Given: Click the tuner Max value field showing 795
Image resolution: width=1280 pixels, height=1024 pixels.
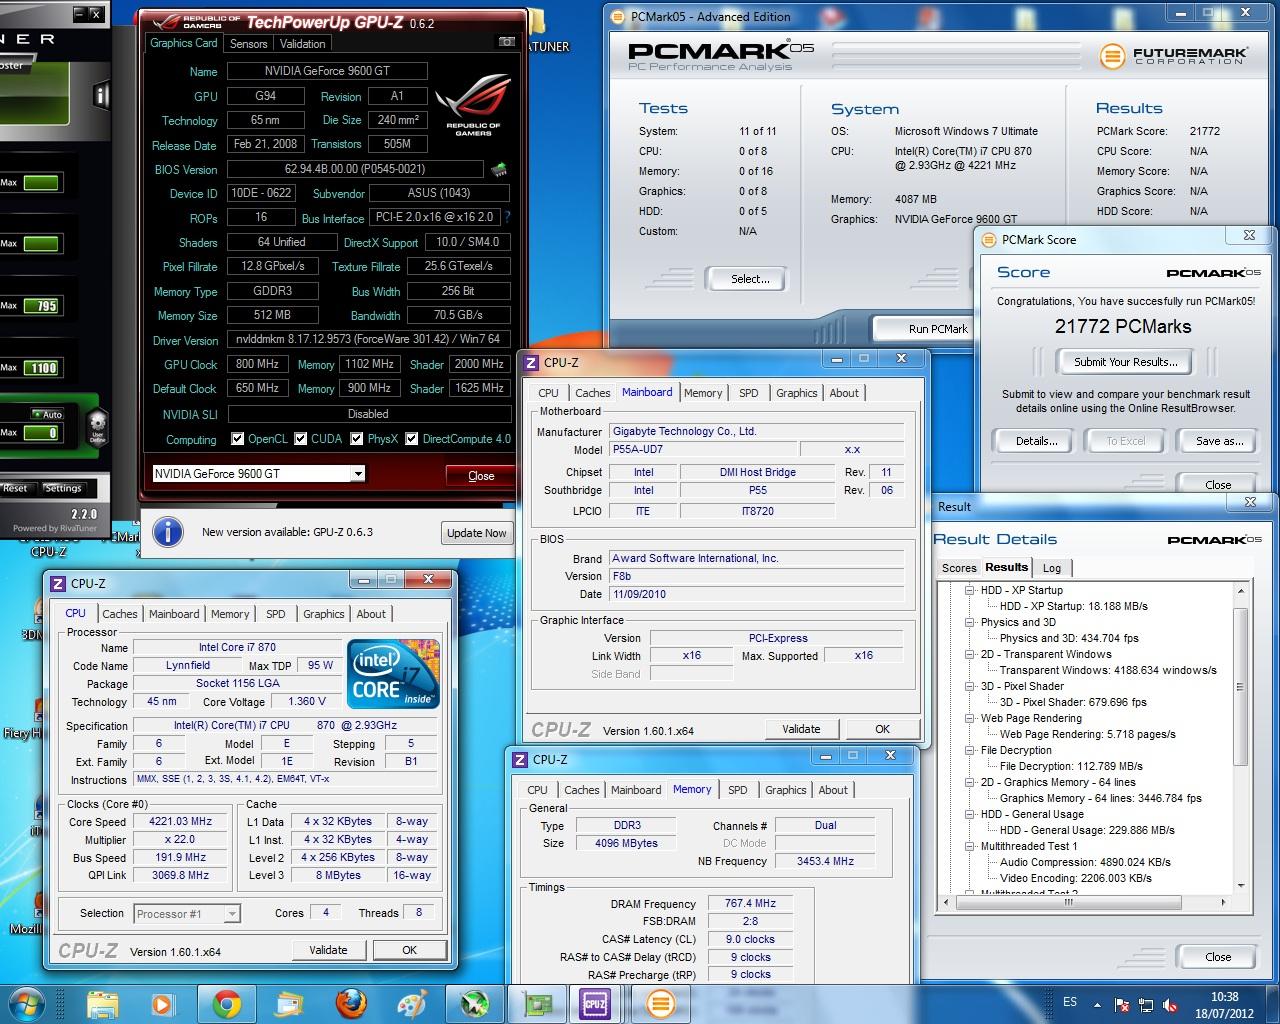Looking at the screenshot, I should [x=41, y=306].
